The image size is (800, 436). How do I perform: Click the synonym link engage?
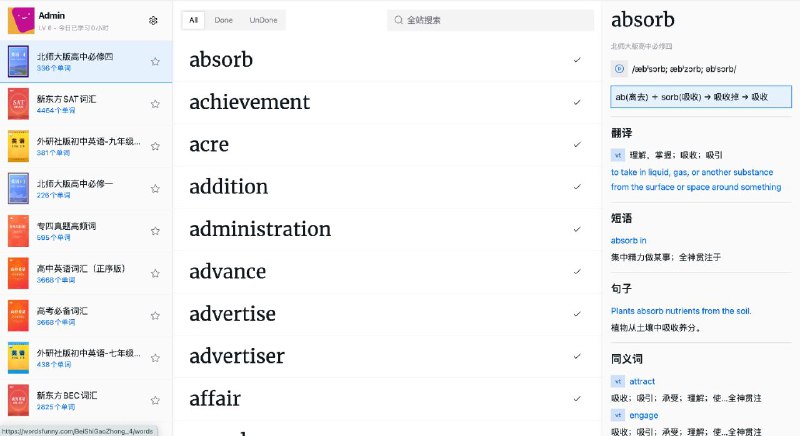point(644,414)
